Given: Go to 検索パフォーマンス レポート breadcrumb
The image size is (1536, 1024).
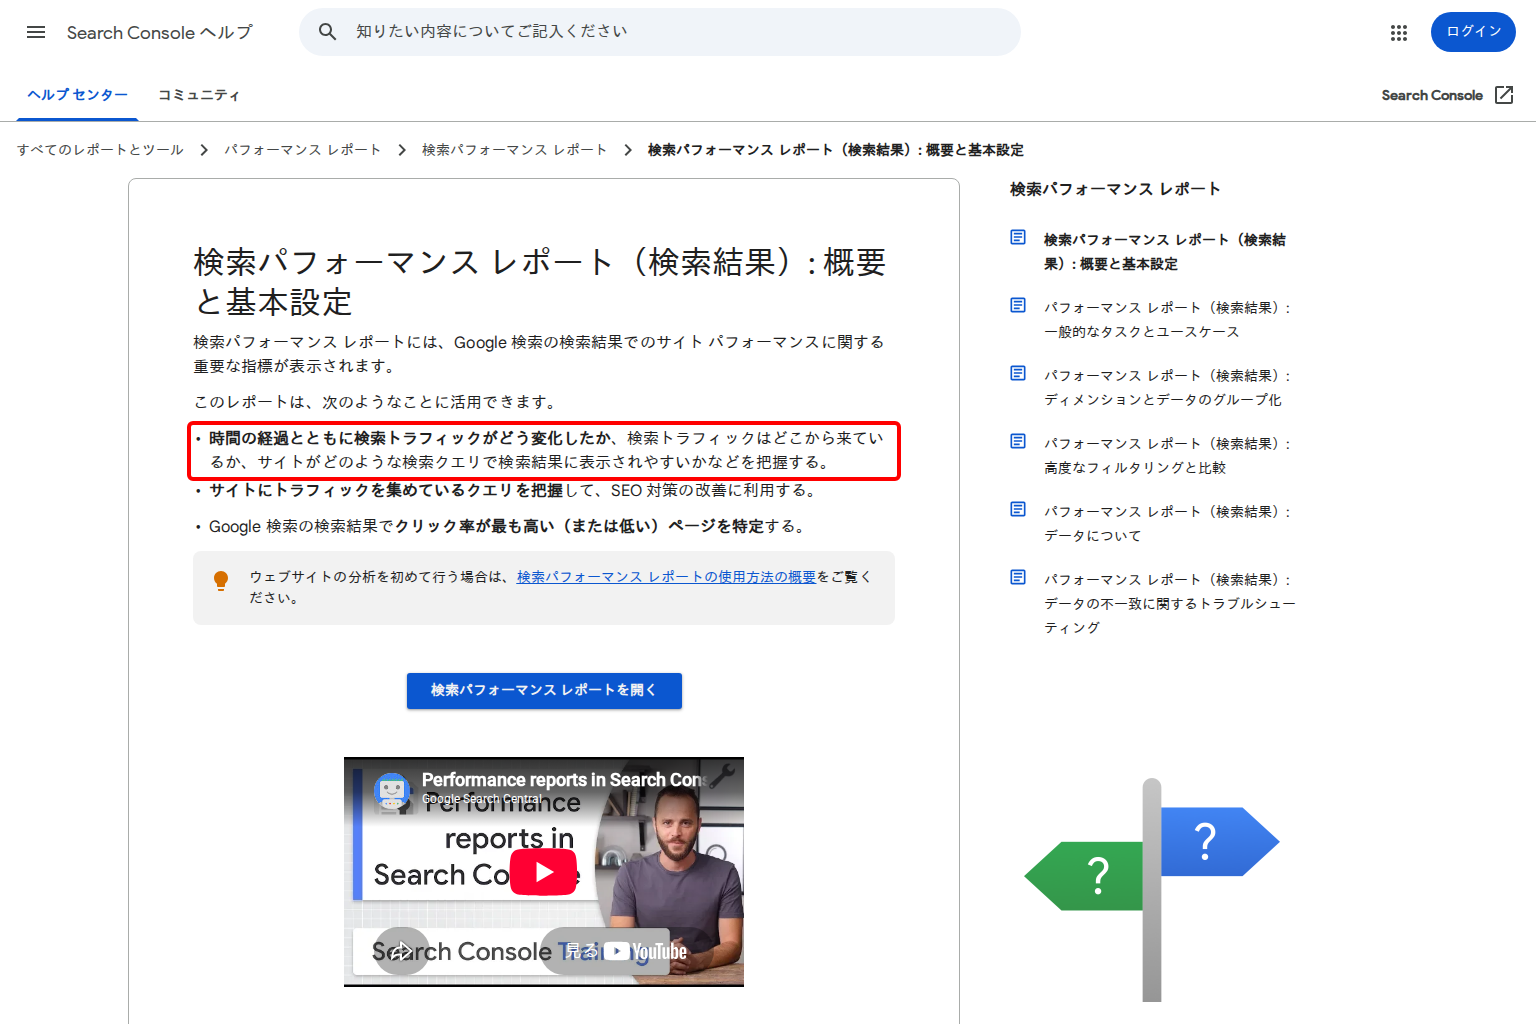Looking at the screenshot, I should (515, 150).
